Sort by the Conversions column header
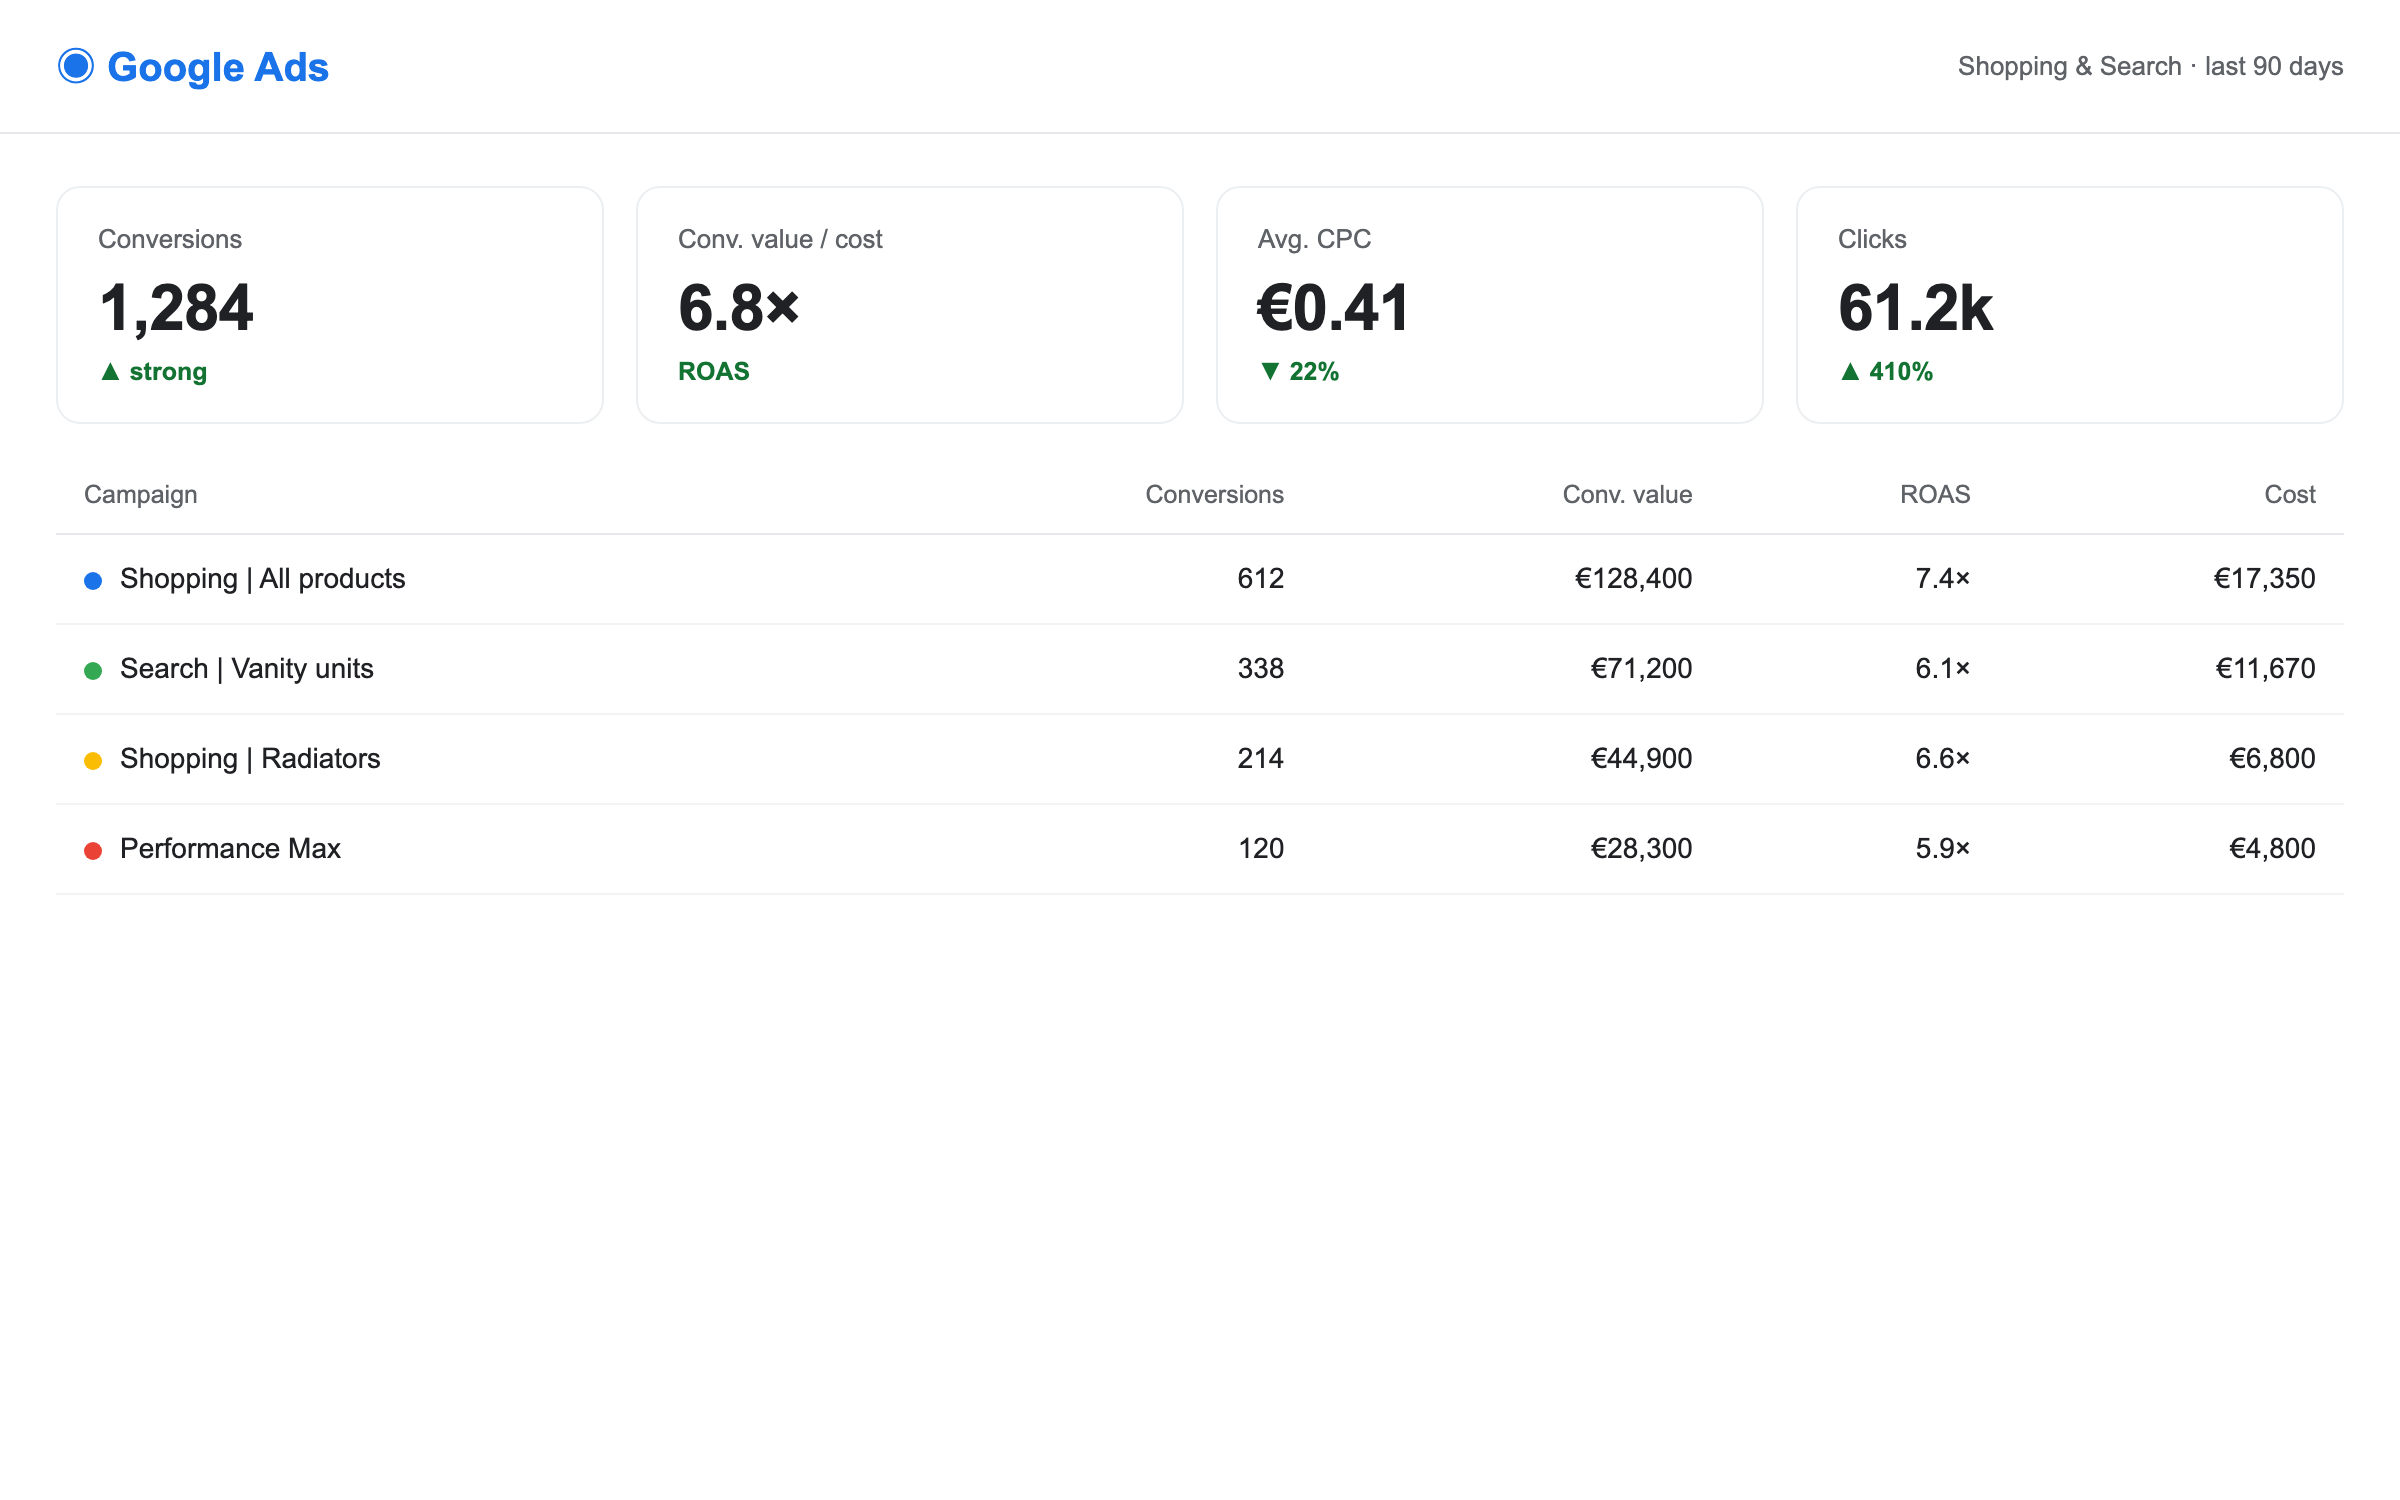Viewport: 2400px width, 1500px height. pos(1214,494)
